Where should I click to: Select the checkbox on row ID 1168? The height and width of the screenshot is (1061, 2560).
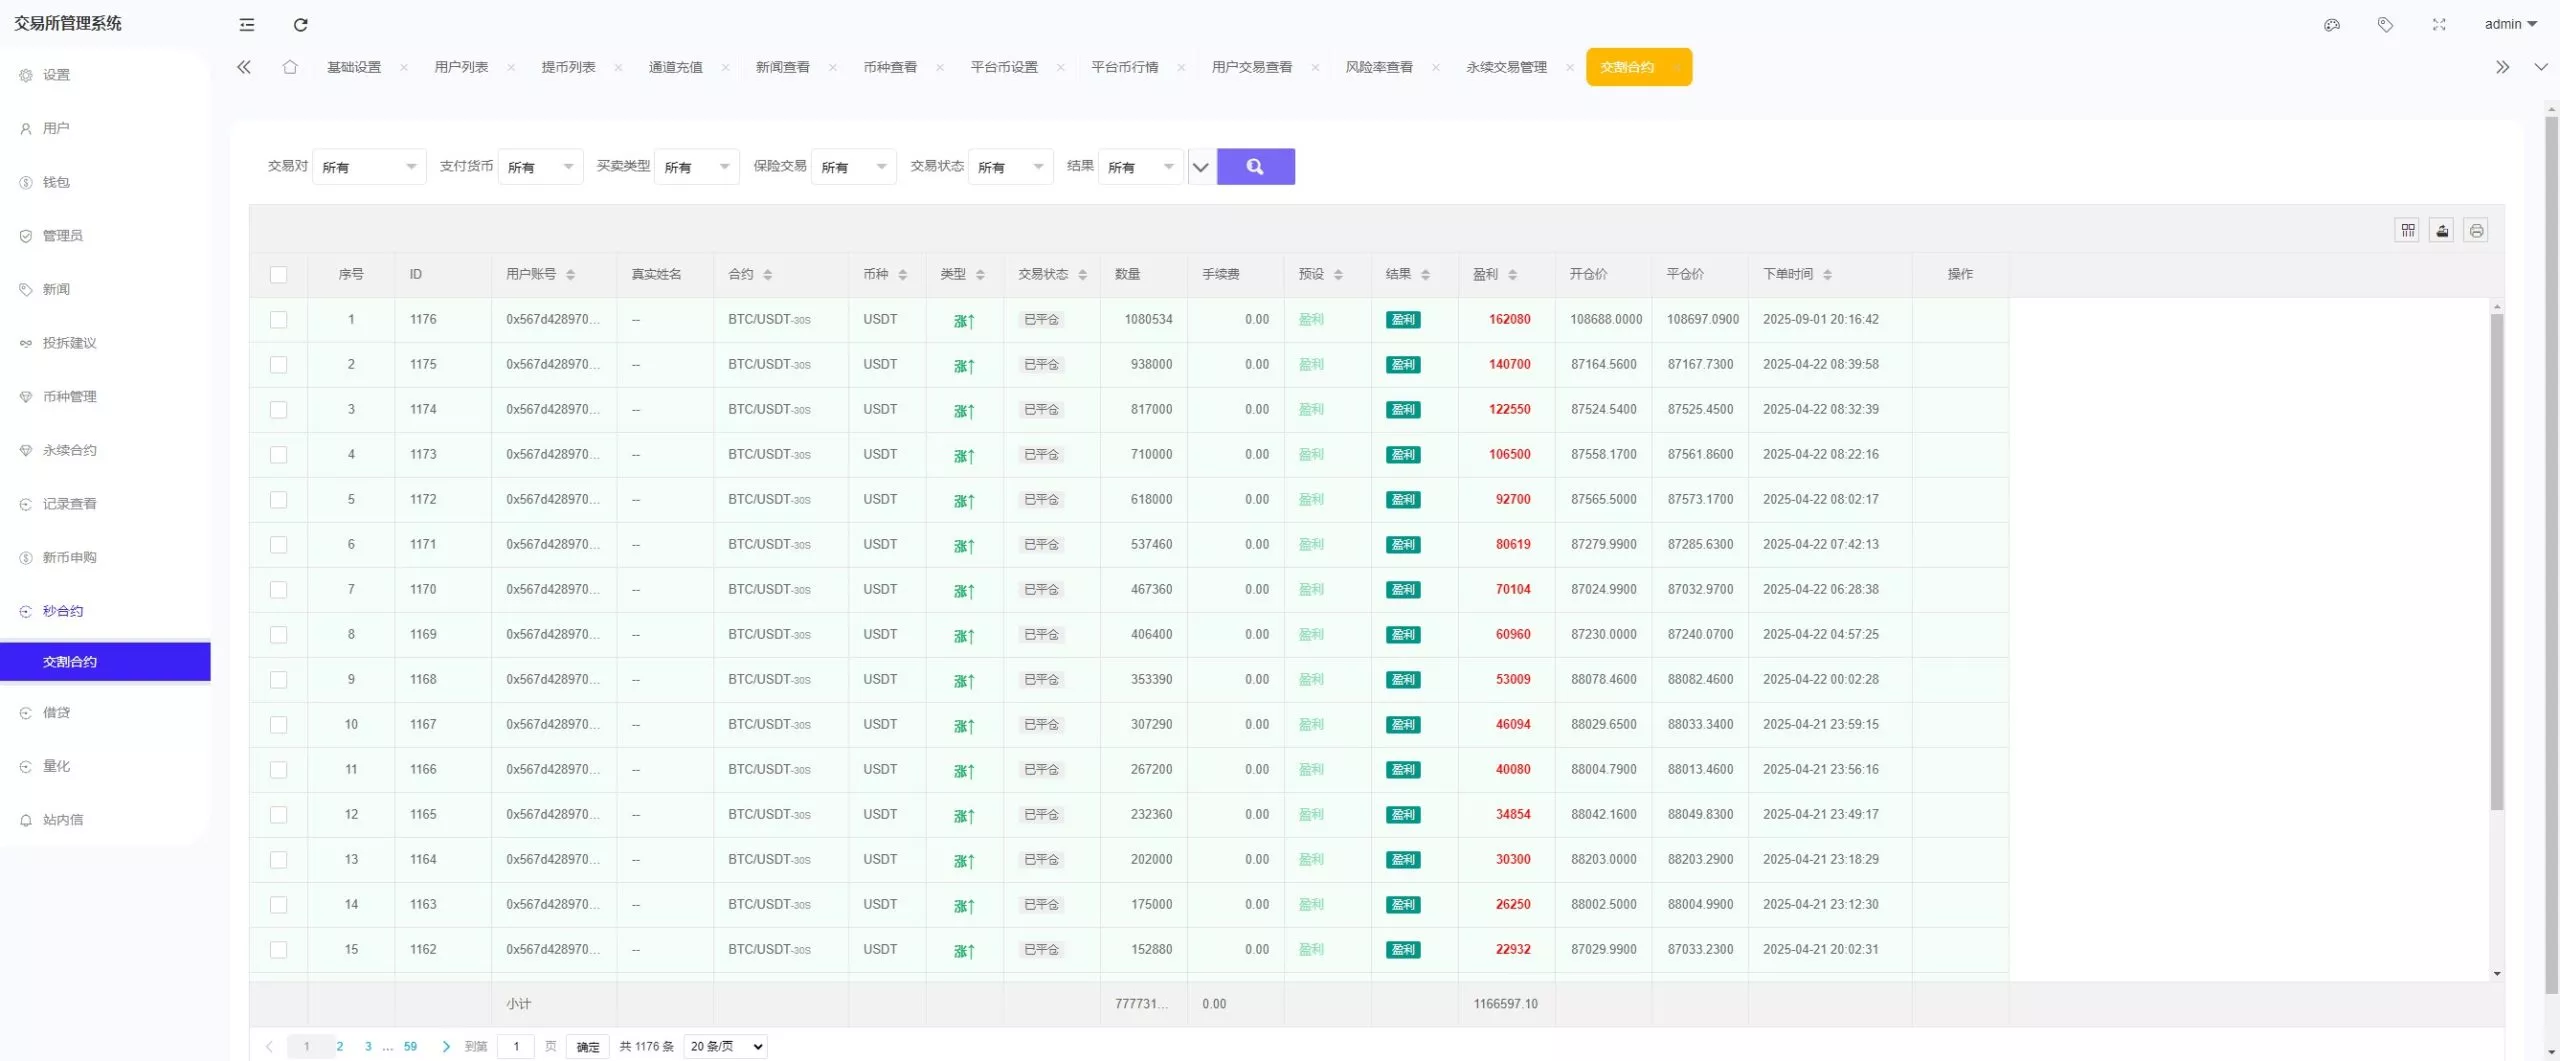click(279, 679)
